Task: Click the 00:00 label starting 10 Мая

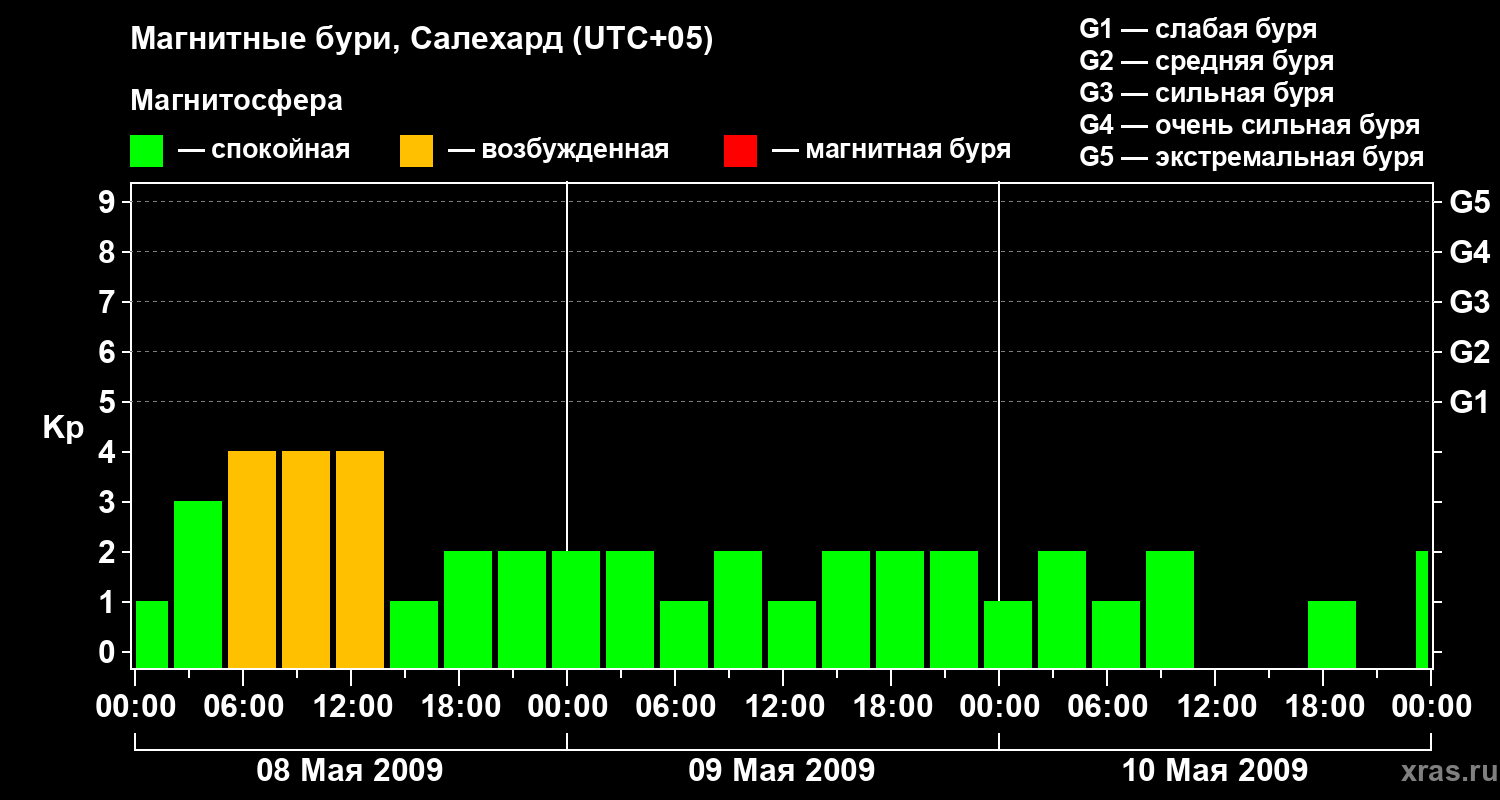Action: click(999, 706)
